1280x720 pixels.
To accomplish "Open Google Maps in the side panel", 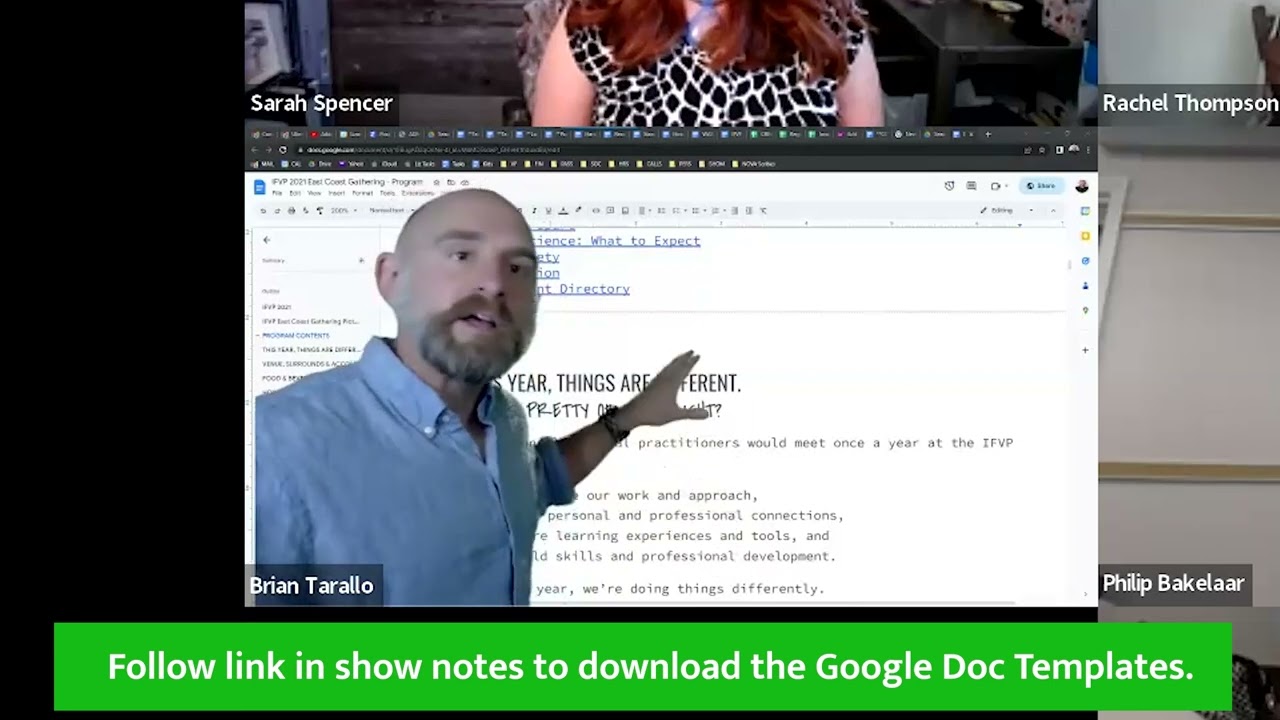I will pos(1085,311).
